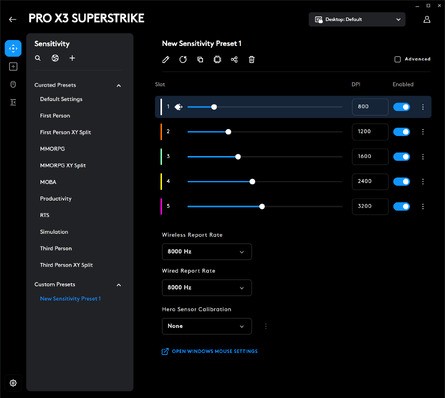Collapse the Curated Presets section
The width and height of the screenshot is (445, 398).
(x=119, y=86)
